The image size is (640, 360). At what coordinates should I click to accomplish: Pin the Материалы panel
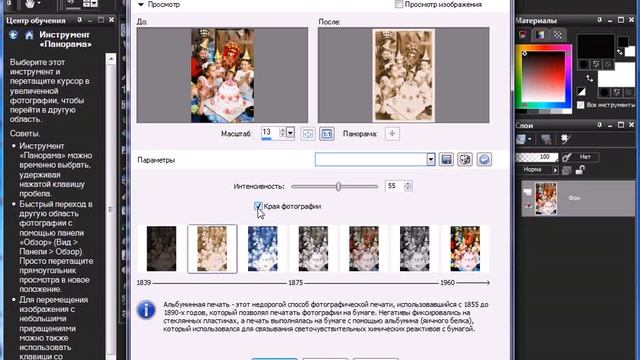pos(599,20)
